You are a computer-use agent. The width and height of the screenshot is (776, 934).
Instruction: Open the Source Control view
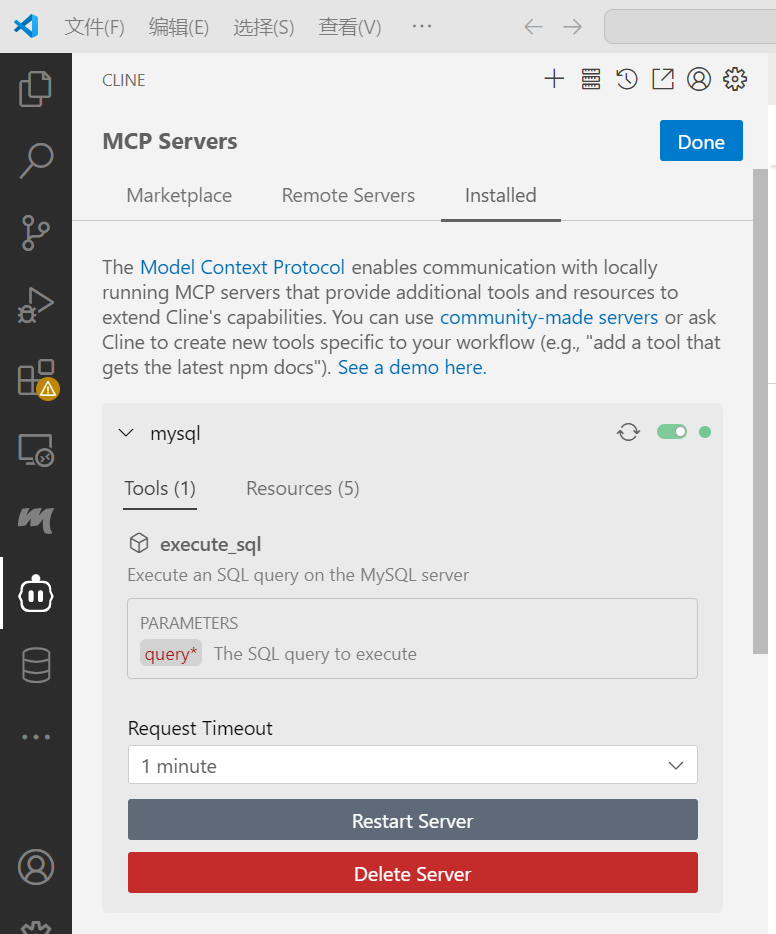coord(36,232)
